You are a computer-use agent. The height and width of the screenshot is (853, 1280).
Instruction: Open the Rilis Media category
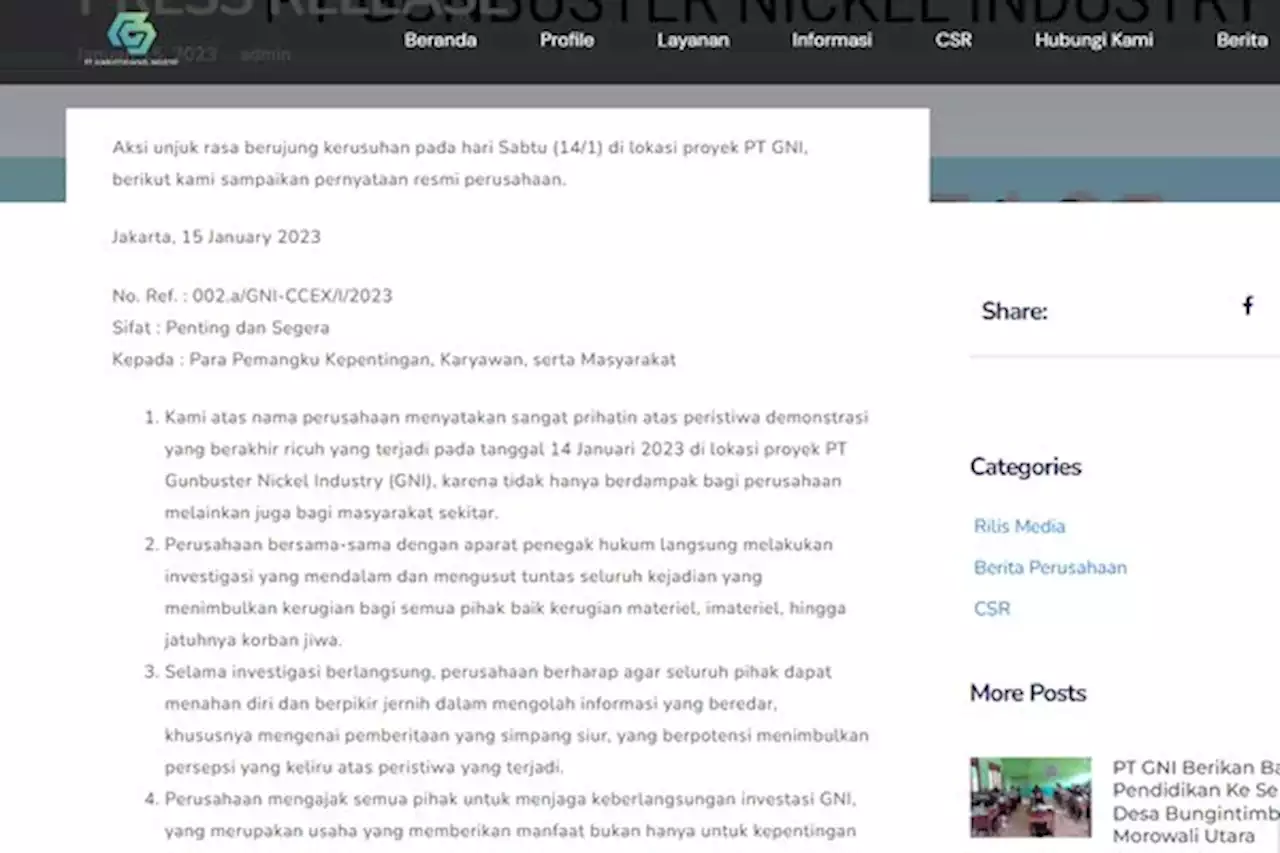tap(1020, 526)
